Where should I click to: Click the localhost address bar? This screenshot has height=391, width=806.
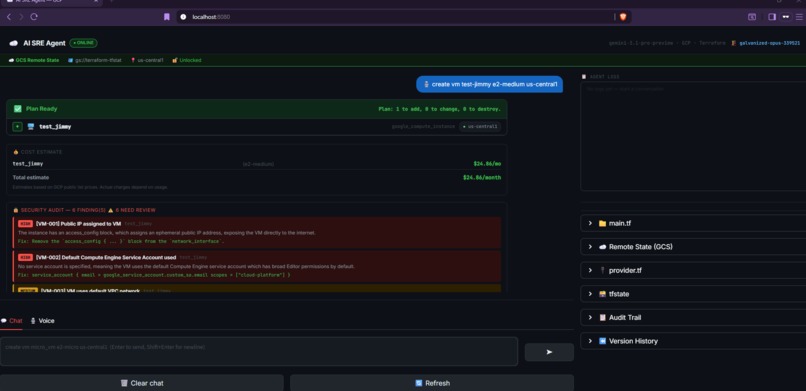tap(404, 17)
